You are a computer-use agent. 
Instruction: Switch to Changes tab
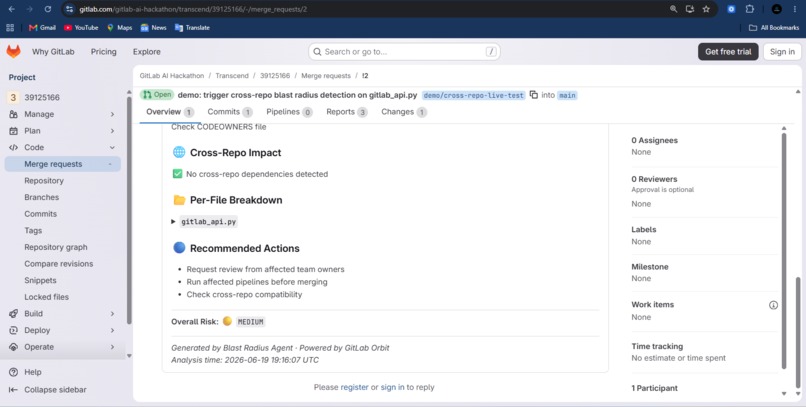click(x=404, y=112)
